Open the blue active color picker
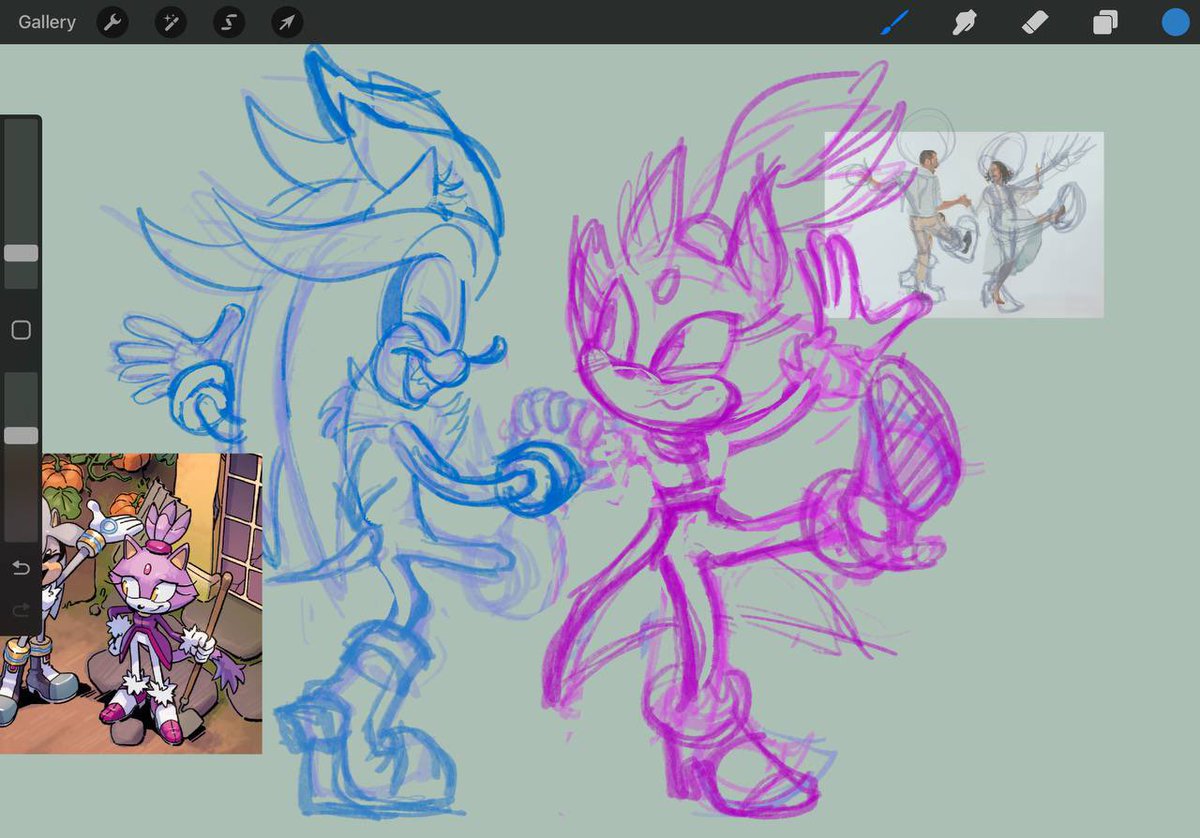The height and width of the screenshot is (838, 1200). 1175,22
